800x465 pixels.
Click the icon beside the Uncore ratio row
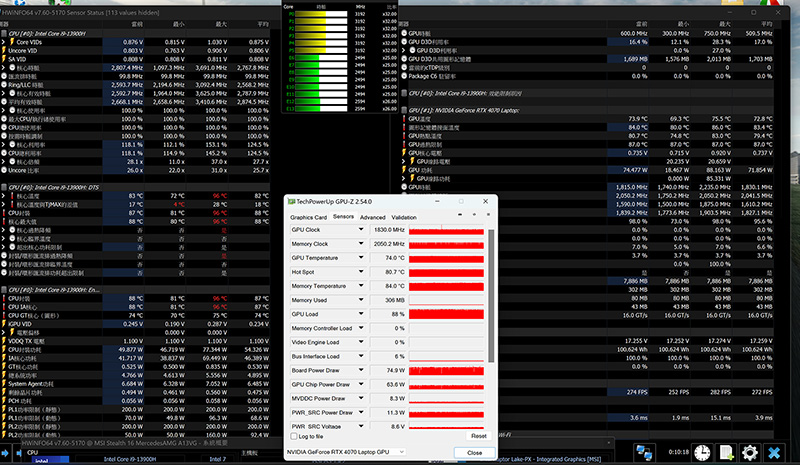pyautogui.click(x=4, y=170)
